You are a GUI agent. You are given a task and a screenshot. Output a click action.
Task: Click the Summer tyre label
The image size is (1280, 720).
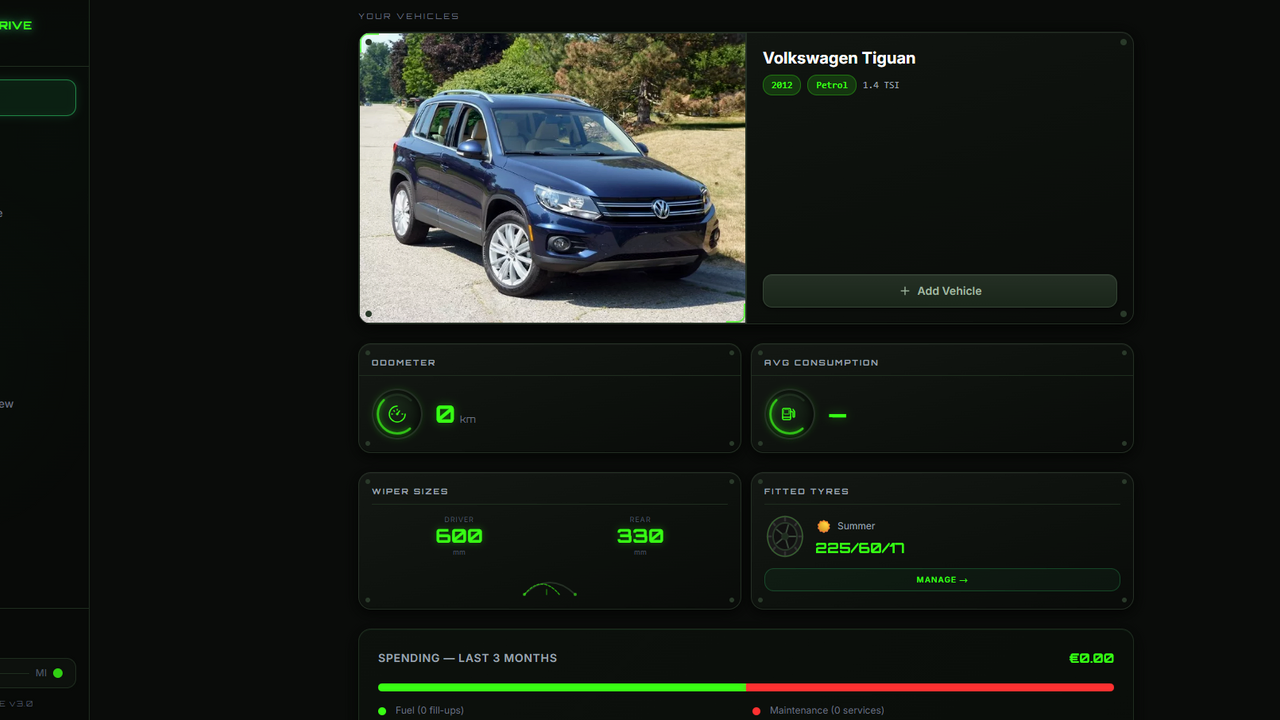tap(856, 526)
